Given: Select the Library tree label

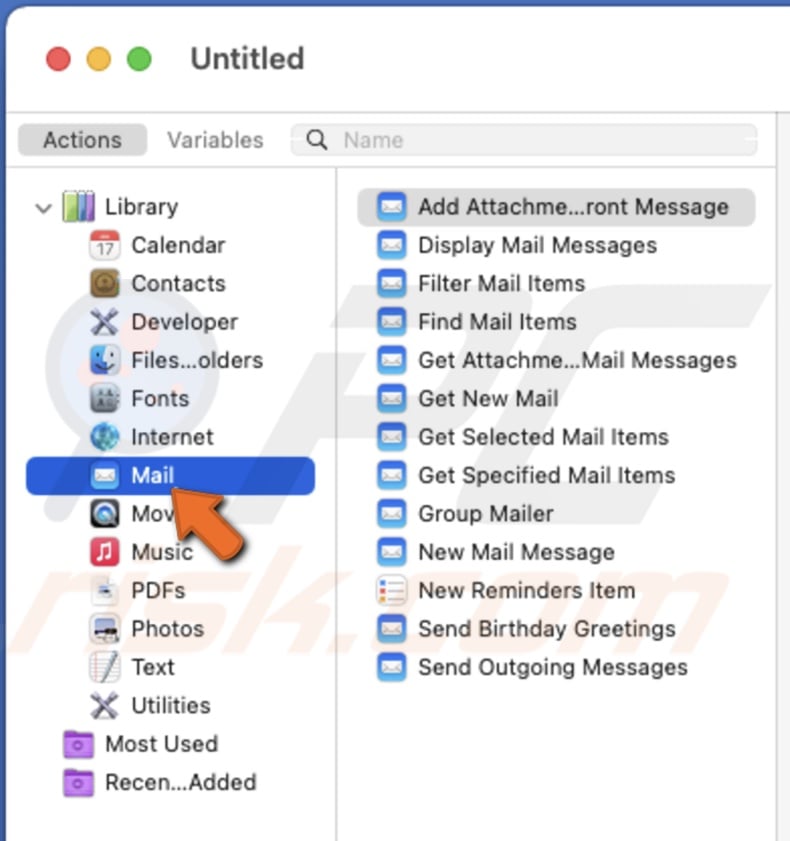Looking at the screenshot, I should pos(142,206).
